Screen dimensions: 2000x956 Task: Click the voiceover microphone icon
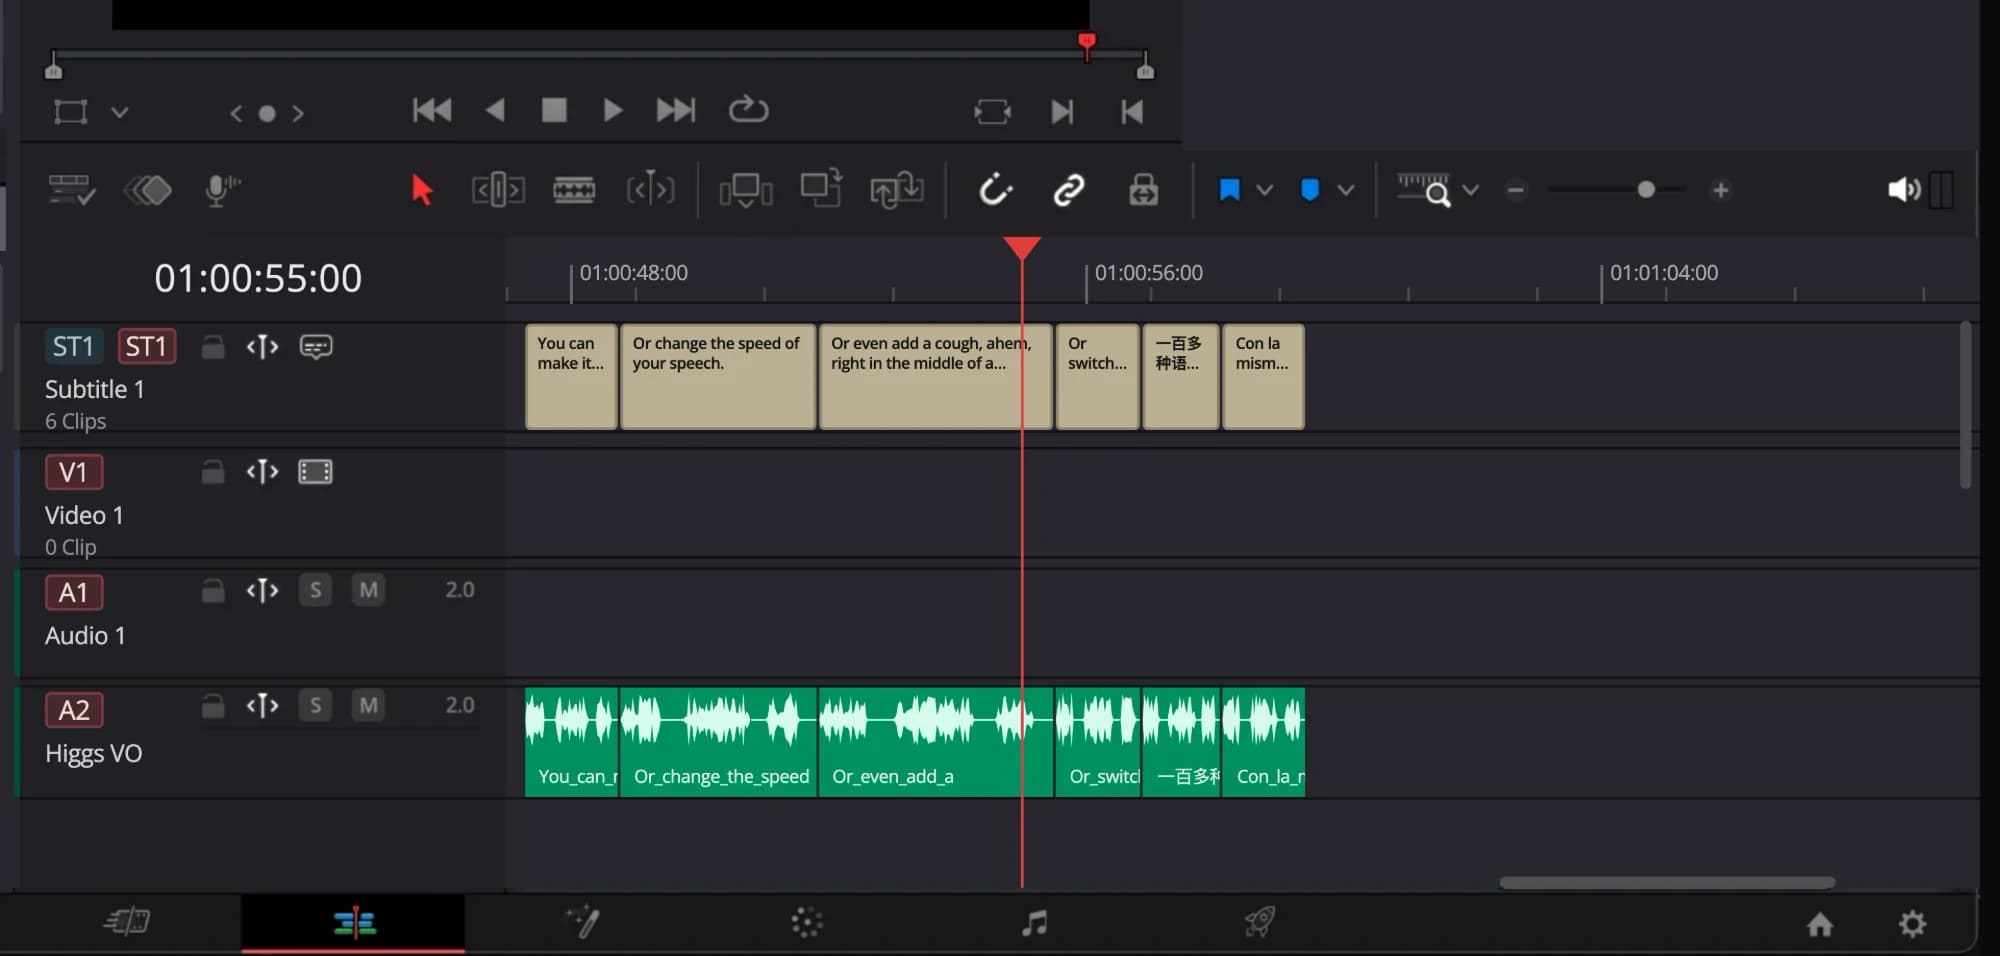point(221,189)
